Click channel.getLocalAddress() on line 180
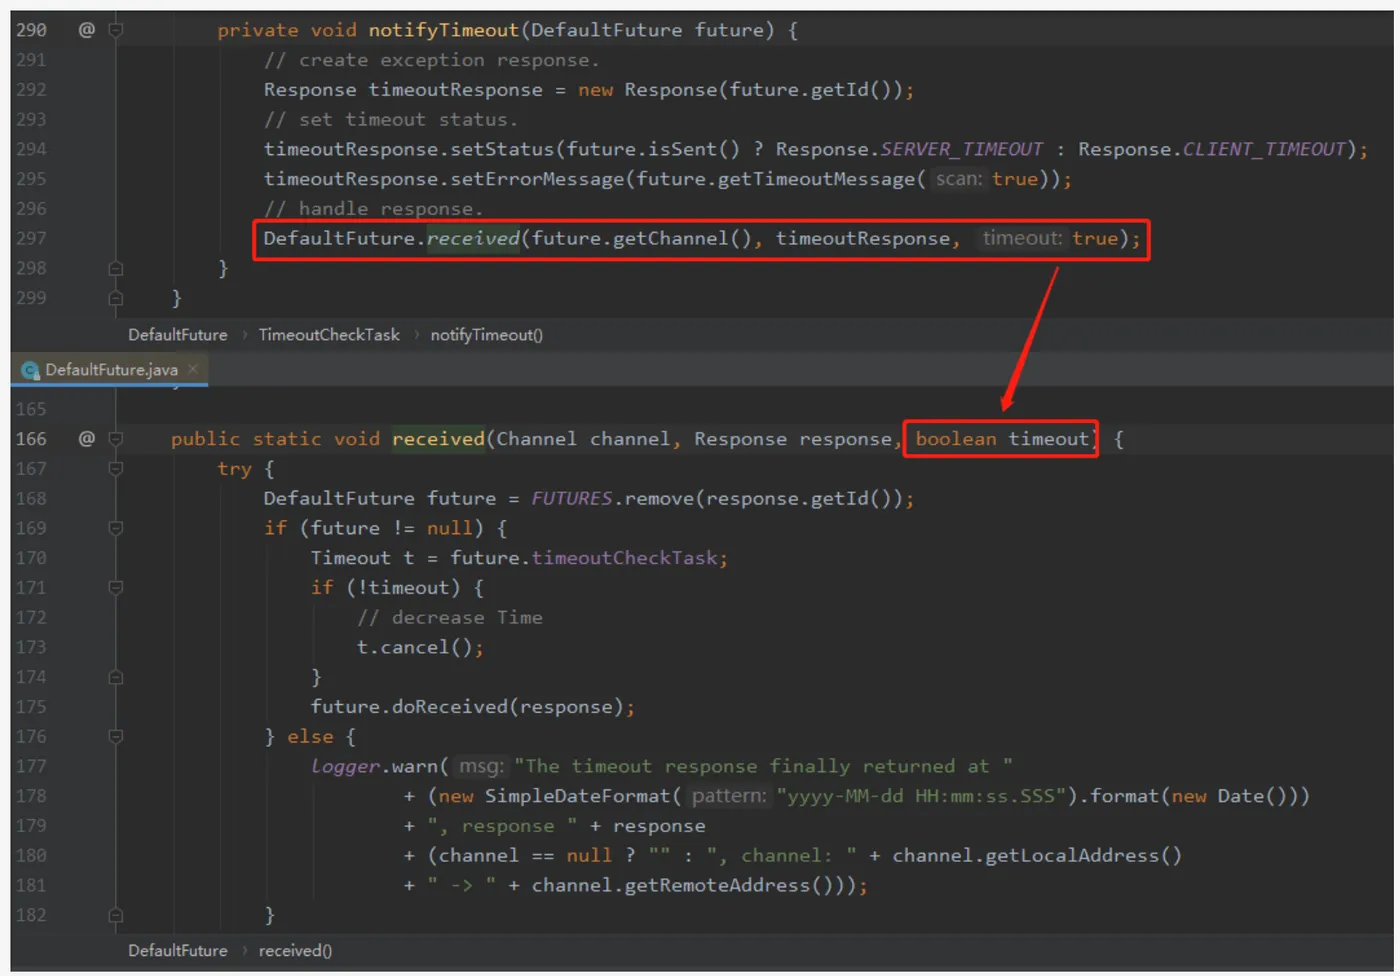 (x=1037, y=856)
